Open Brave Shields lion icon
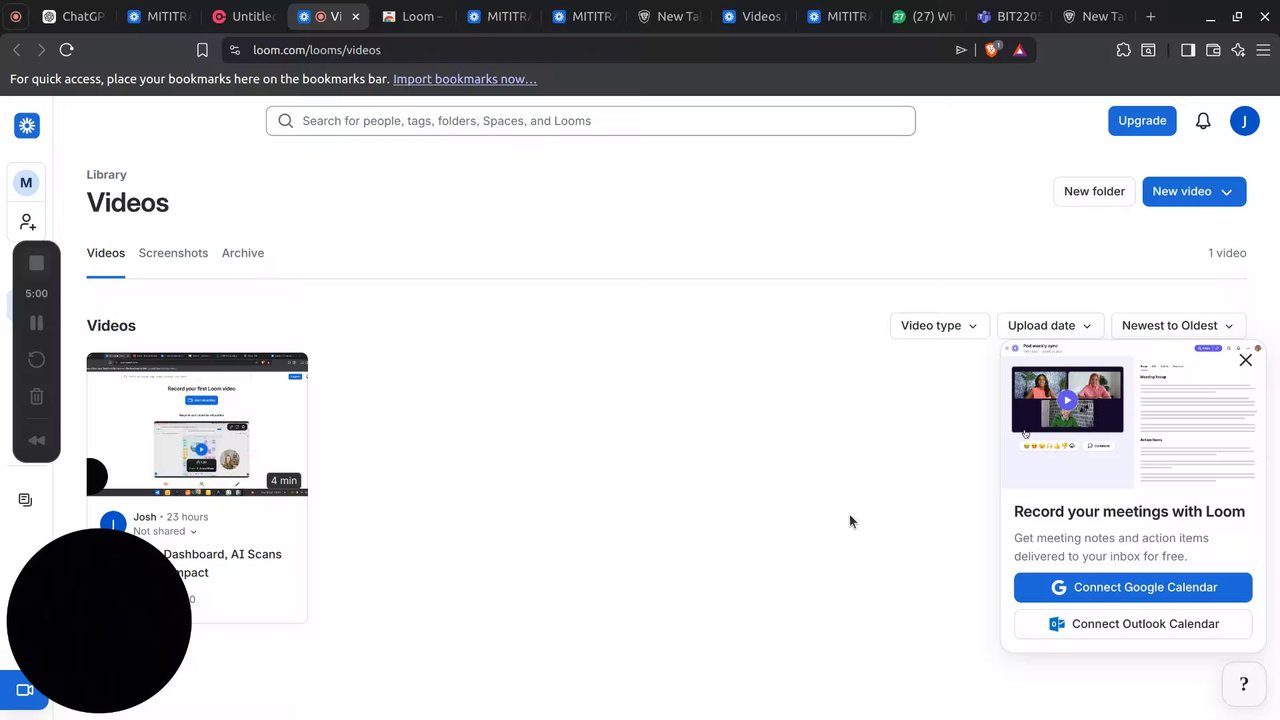This screenshot has height=720, width=1280. (992, 49)
